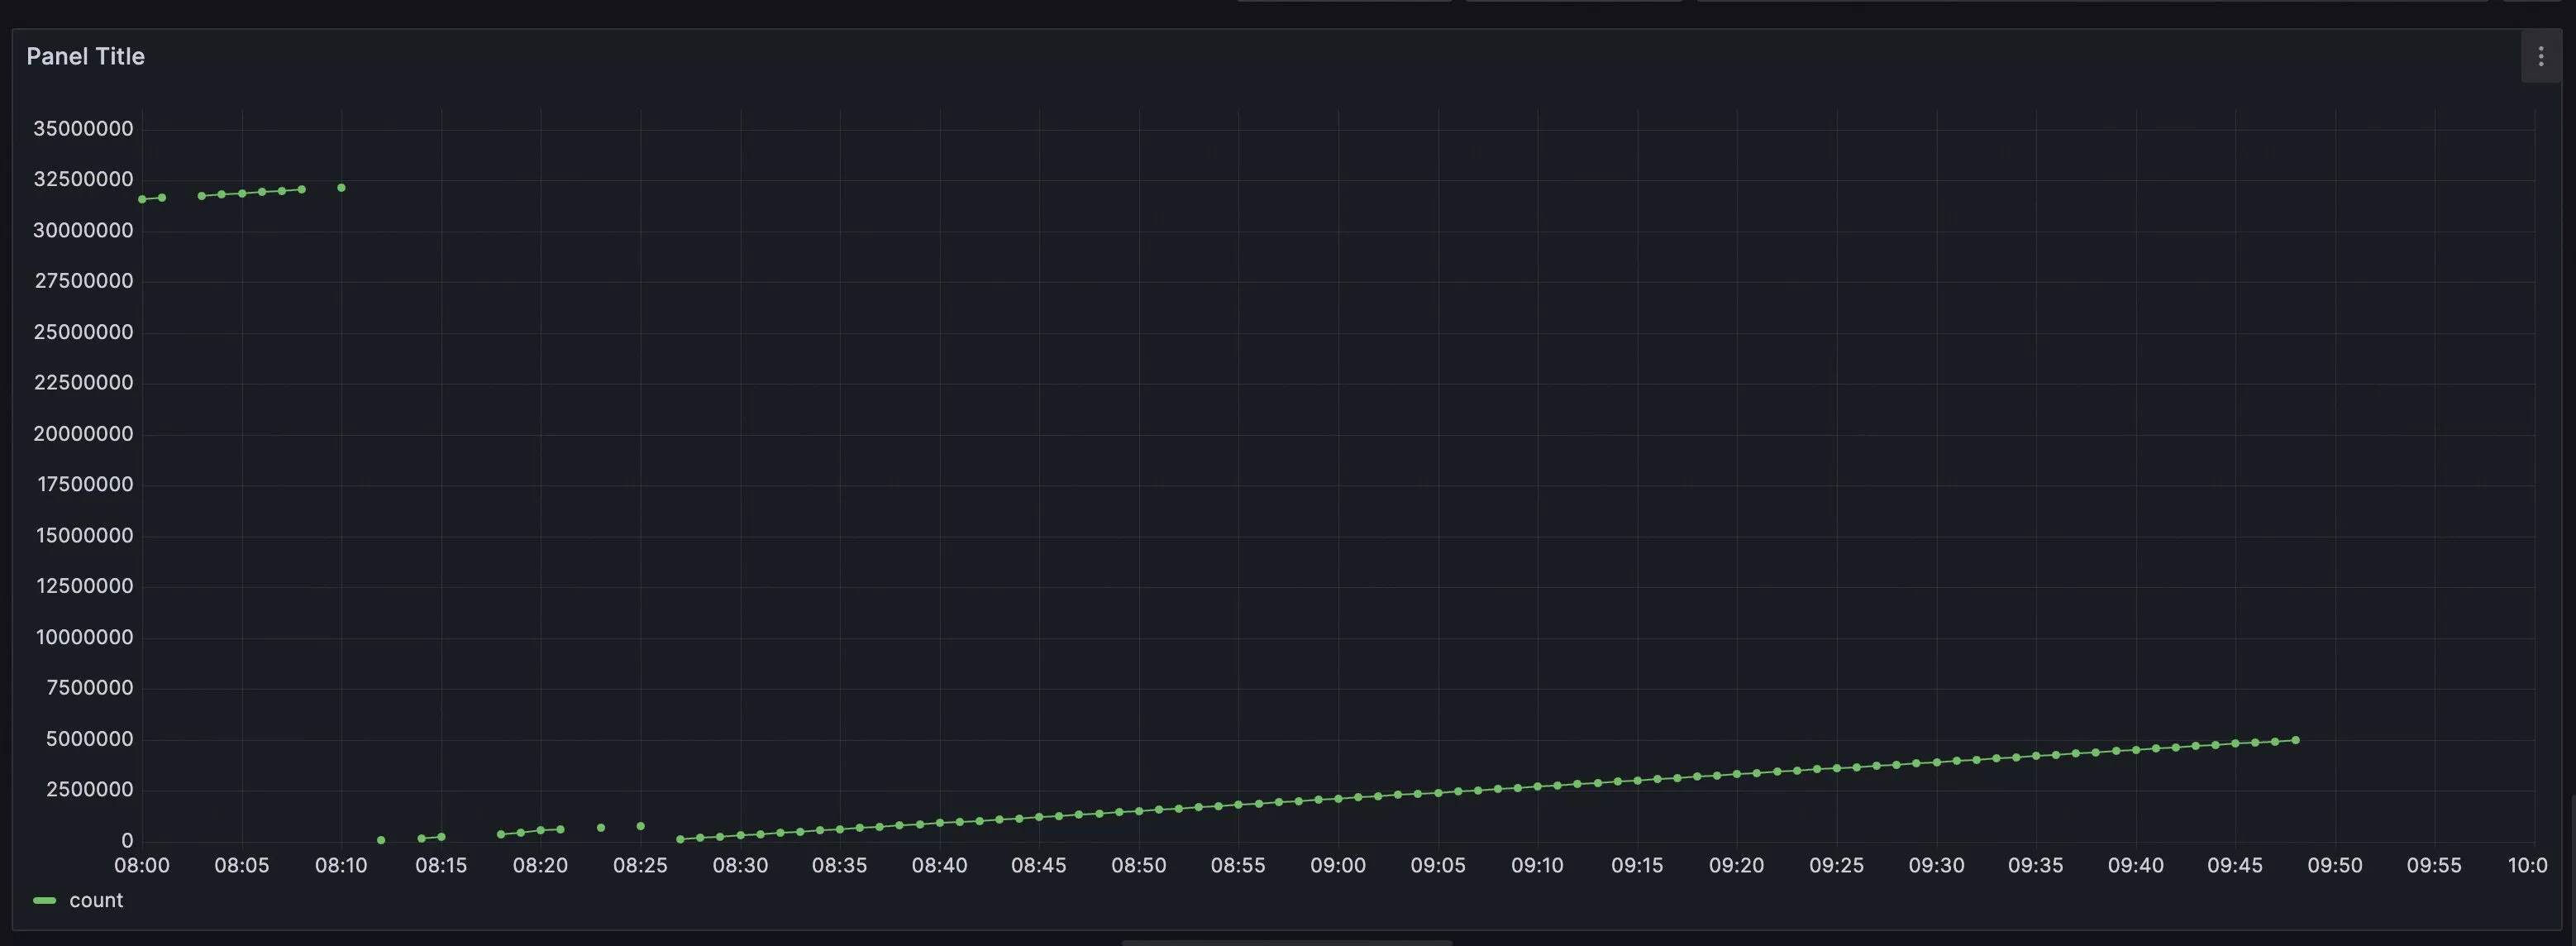Click the horizontal scrollbar at the bottom
The width and height of the screenshot is (2576, 946).
1286,942
